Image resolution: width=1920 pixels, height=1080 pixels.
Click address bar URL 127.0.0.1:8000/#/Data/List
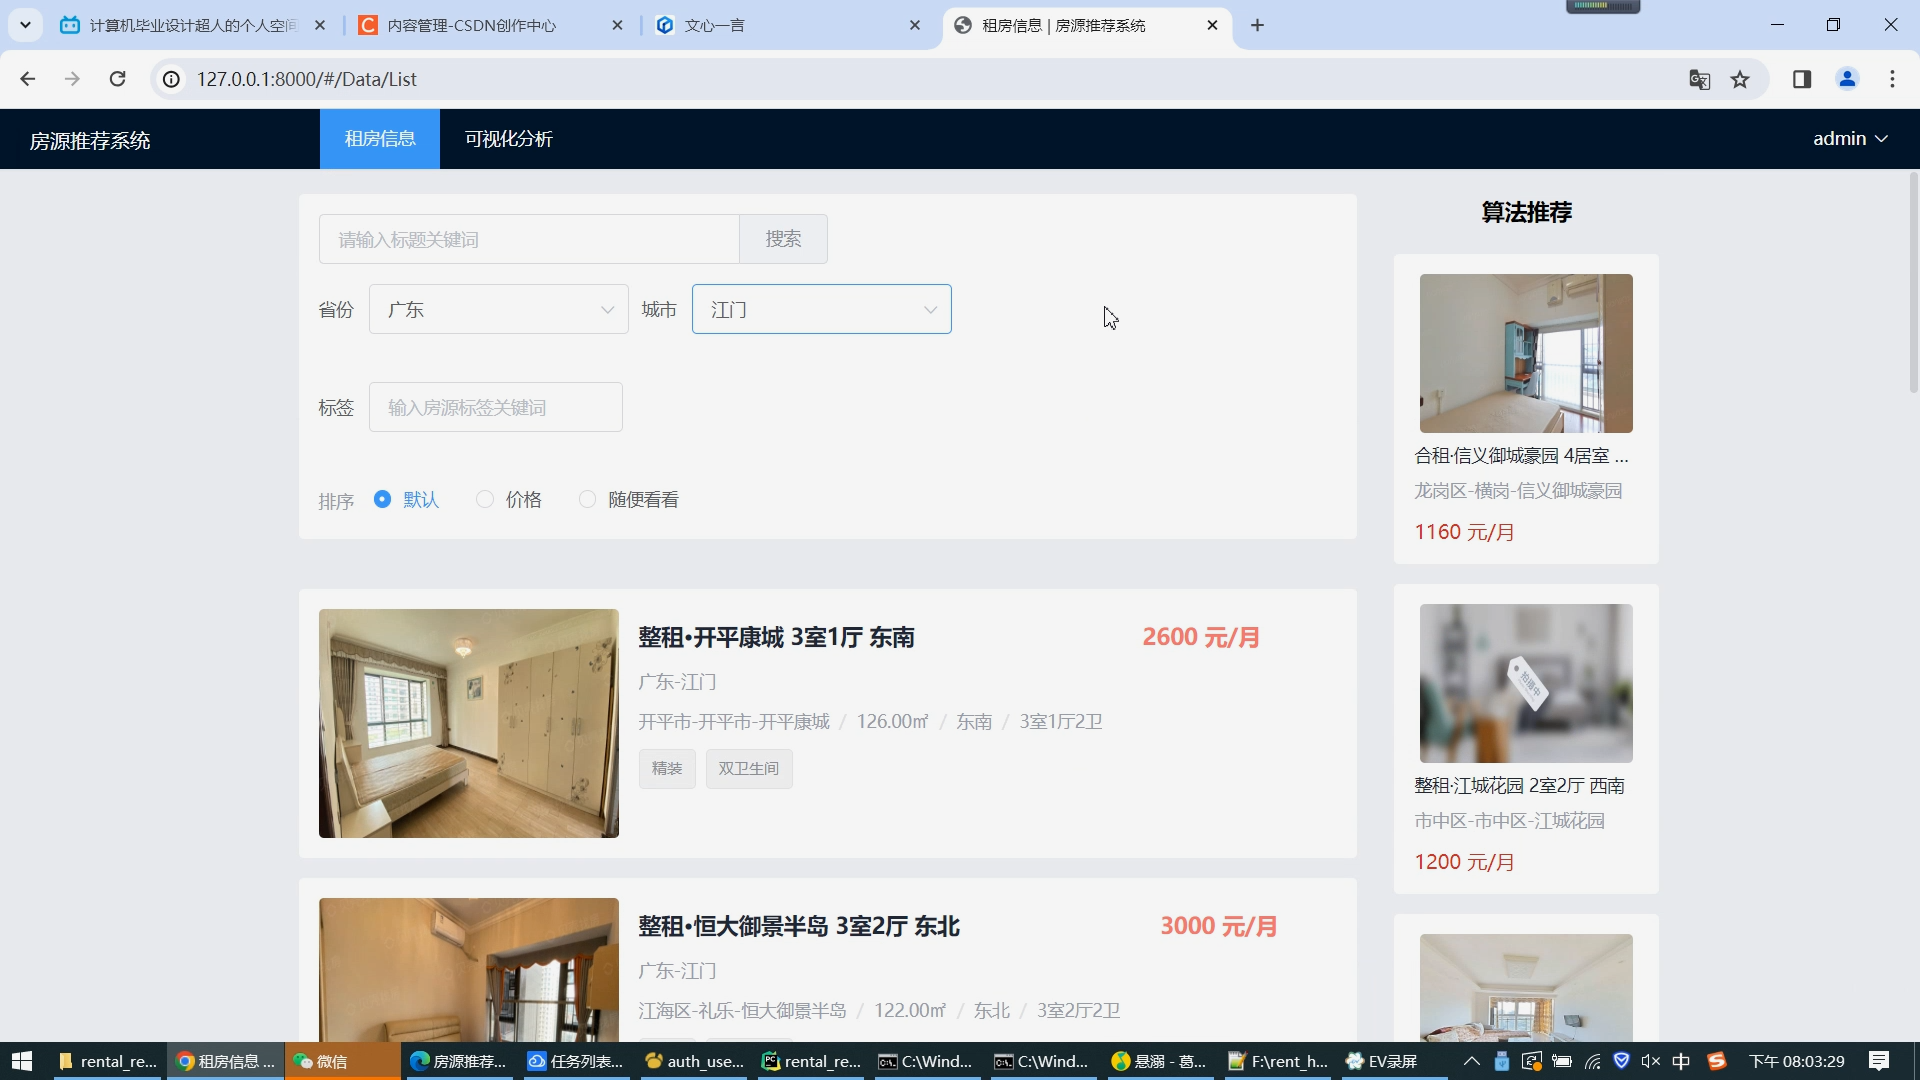[x=306, y=79]
